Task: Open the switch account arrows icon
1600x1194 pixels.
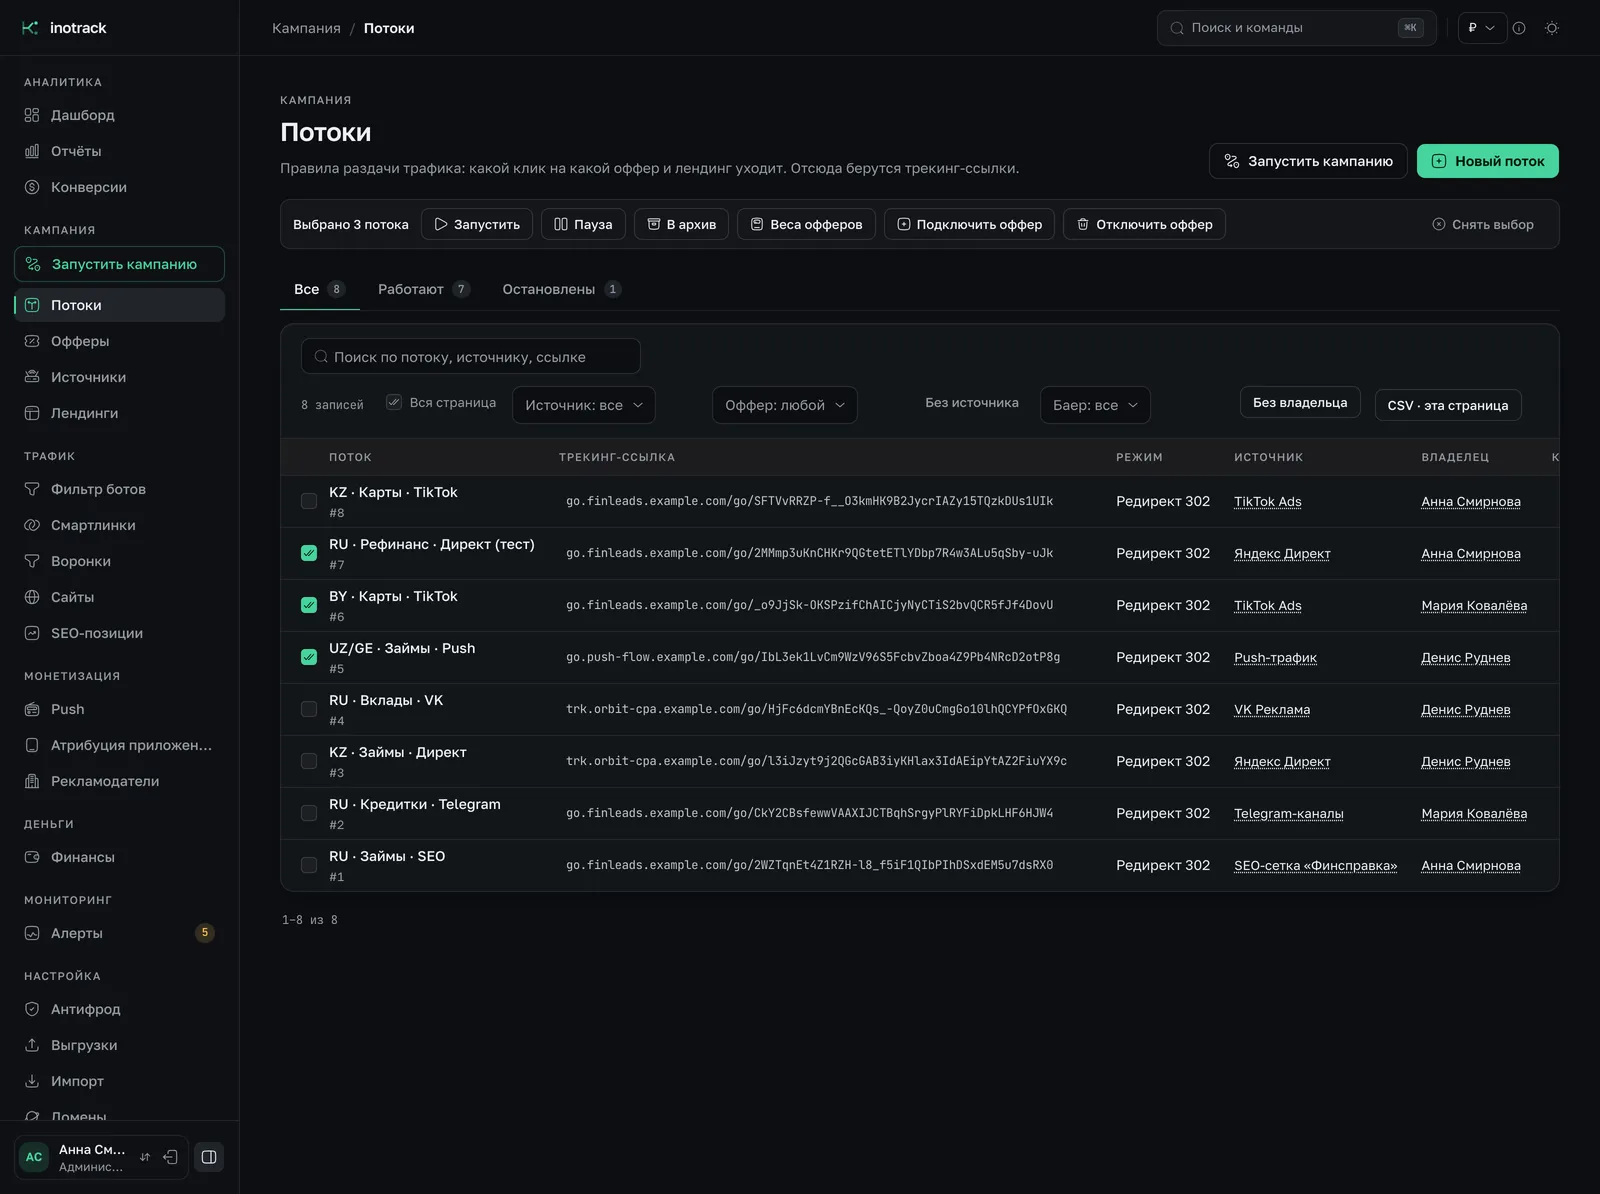Action: pos(145,1157)
